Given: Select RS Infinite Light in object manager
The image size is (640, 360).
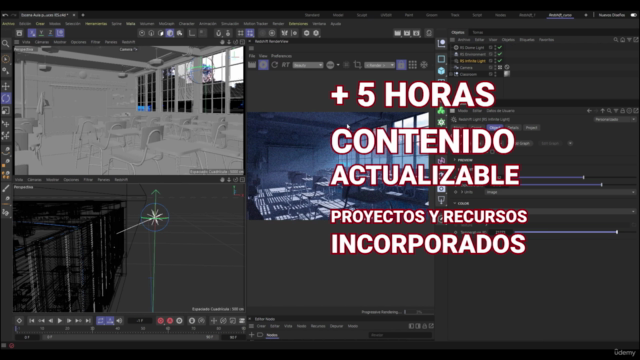Looking at the screenshot, I should click(x=473, y=61).
